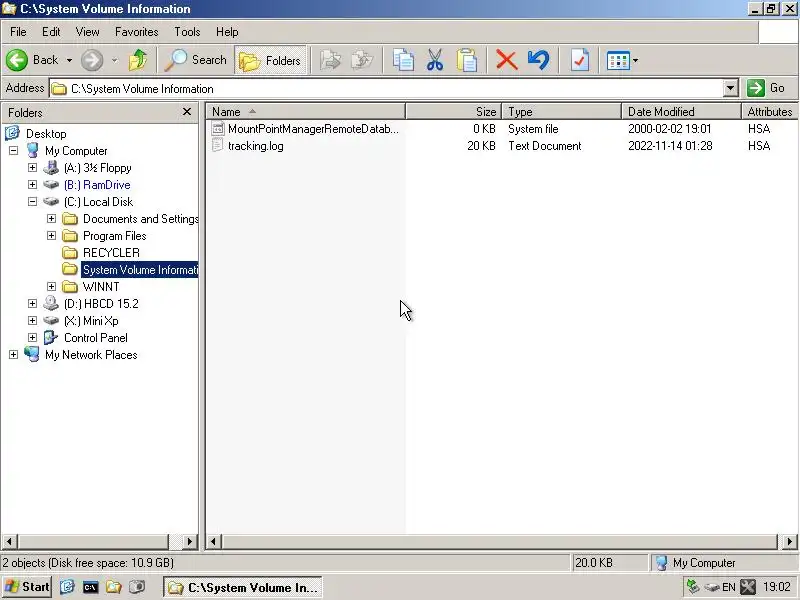The height and width of the screenshot is (600, 800).
Task: Toggle the Folders pane button
Action: [x=270, y=60]
